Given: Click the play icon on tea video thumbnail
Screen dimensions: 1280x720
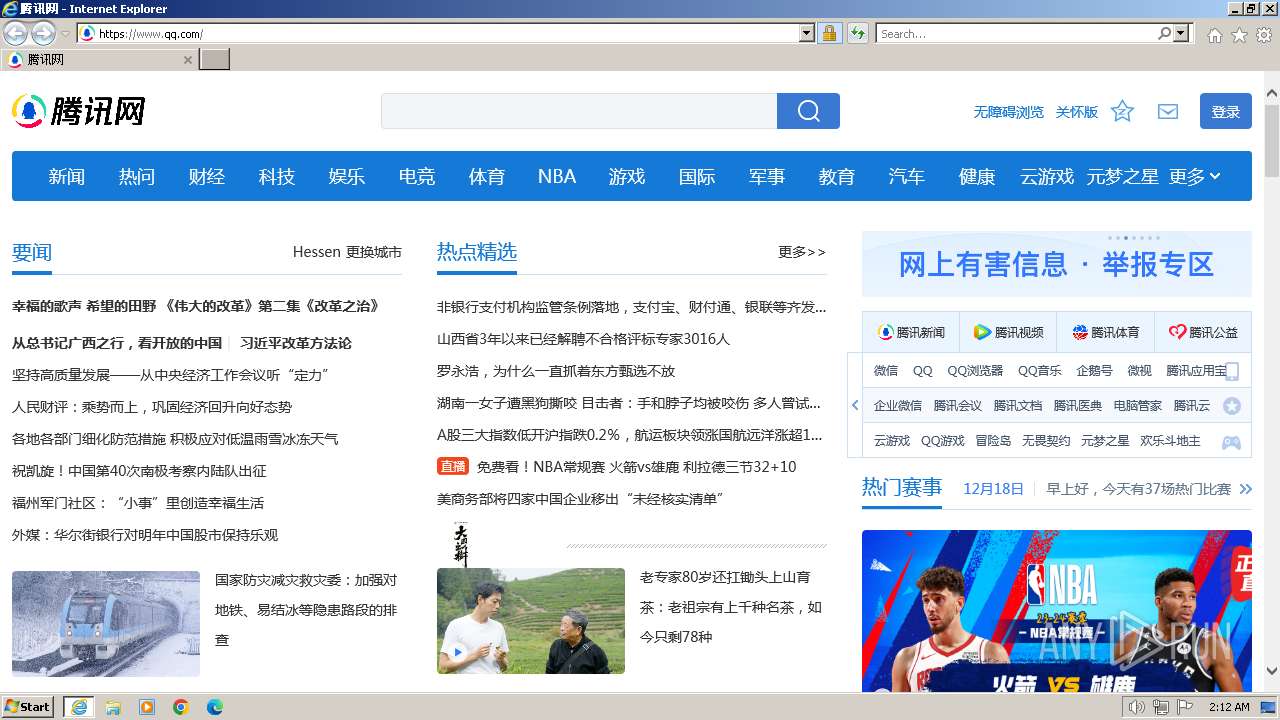Looking at the screenshot, I should (x=458, y=652).
